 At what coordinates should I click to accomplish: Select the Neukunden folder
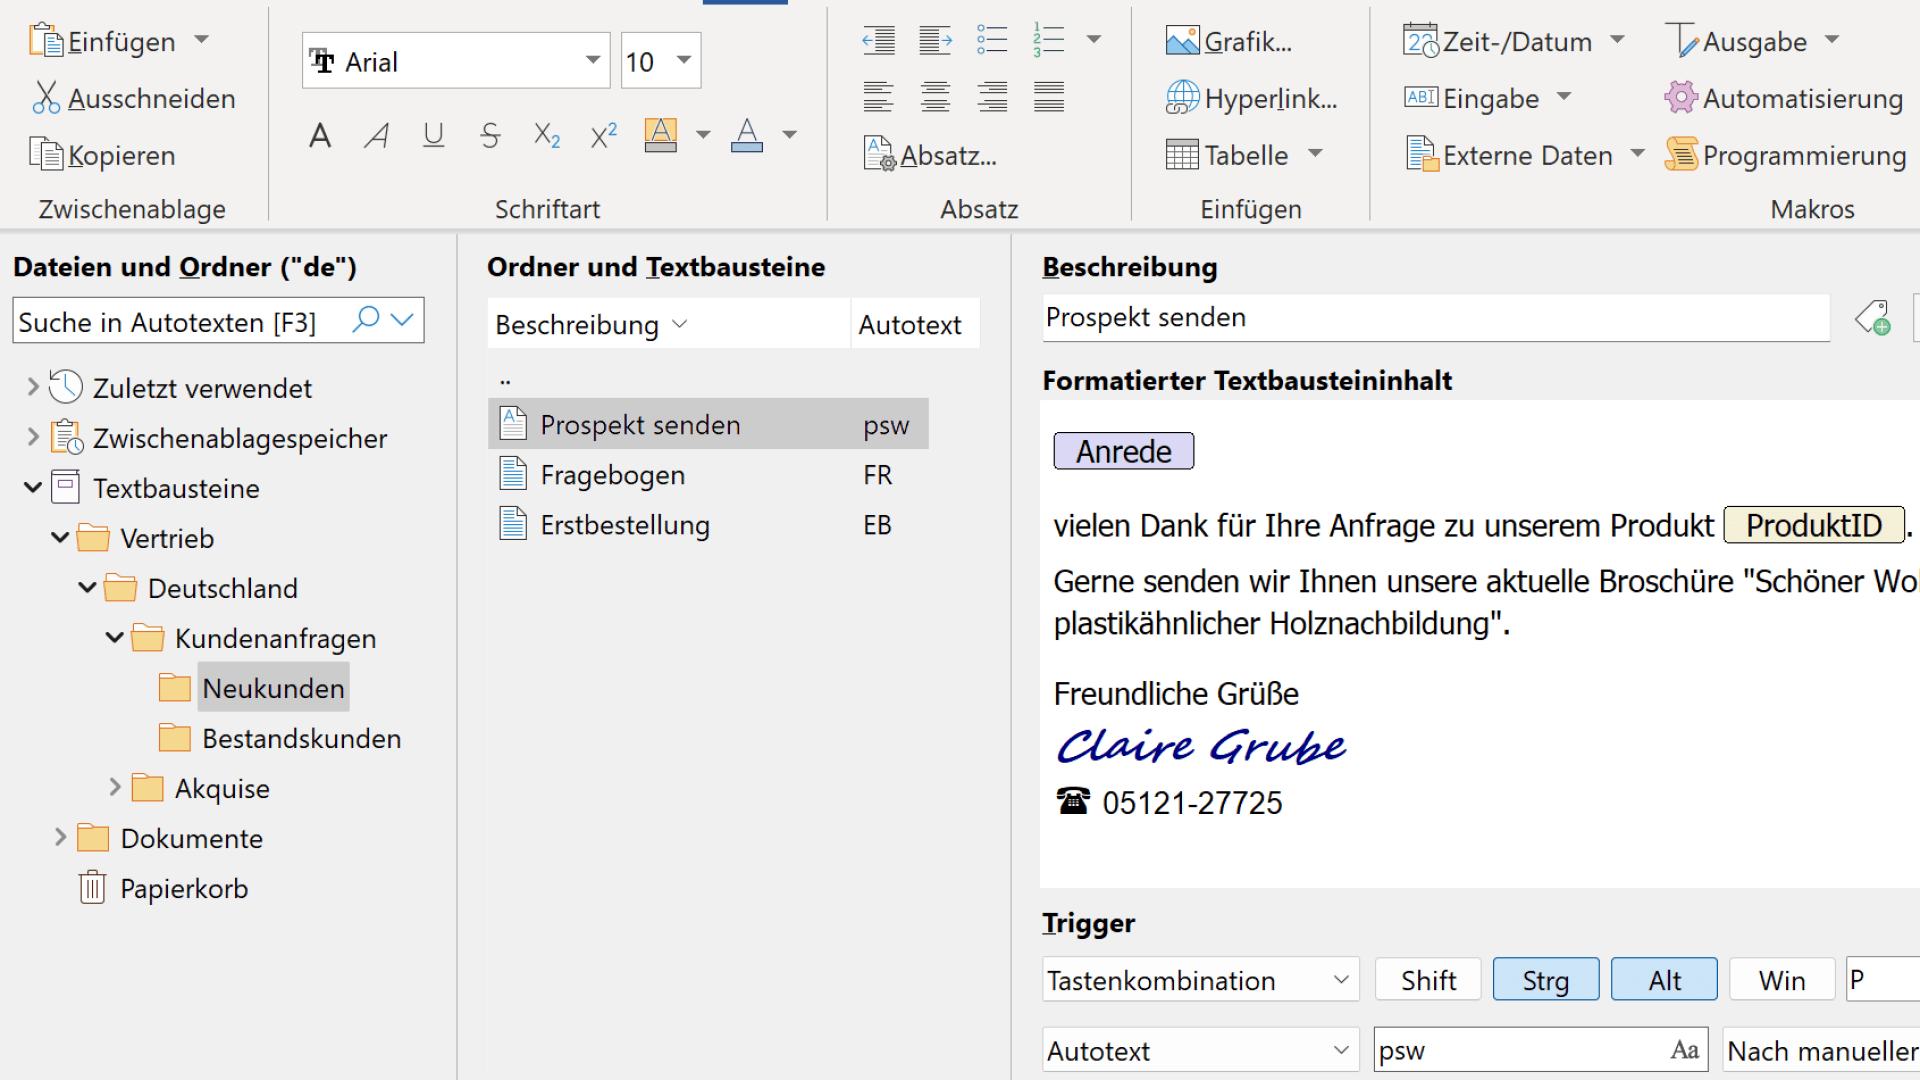pos(273,688)
